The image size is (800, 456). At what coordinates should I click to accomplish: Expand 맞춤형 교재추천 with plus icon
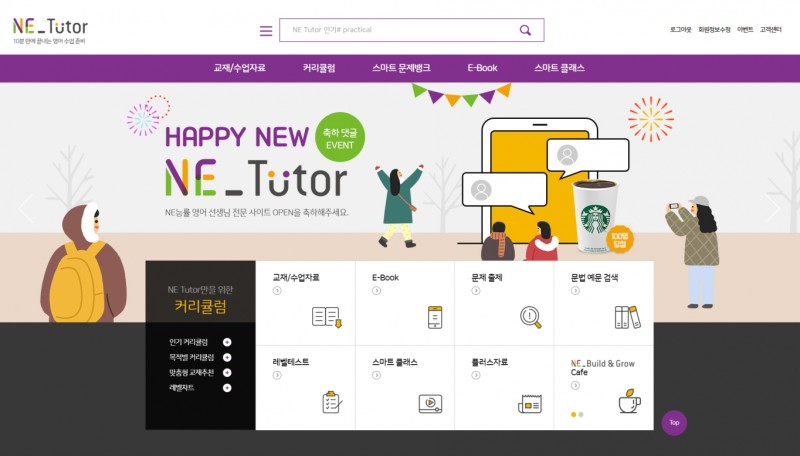(227, 373)
